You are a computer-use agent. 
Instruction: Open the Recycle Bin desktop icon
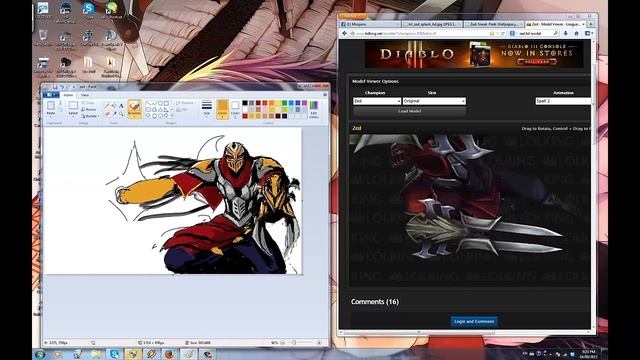43,39
